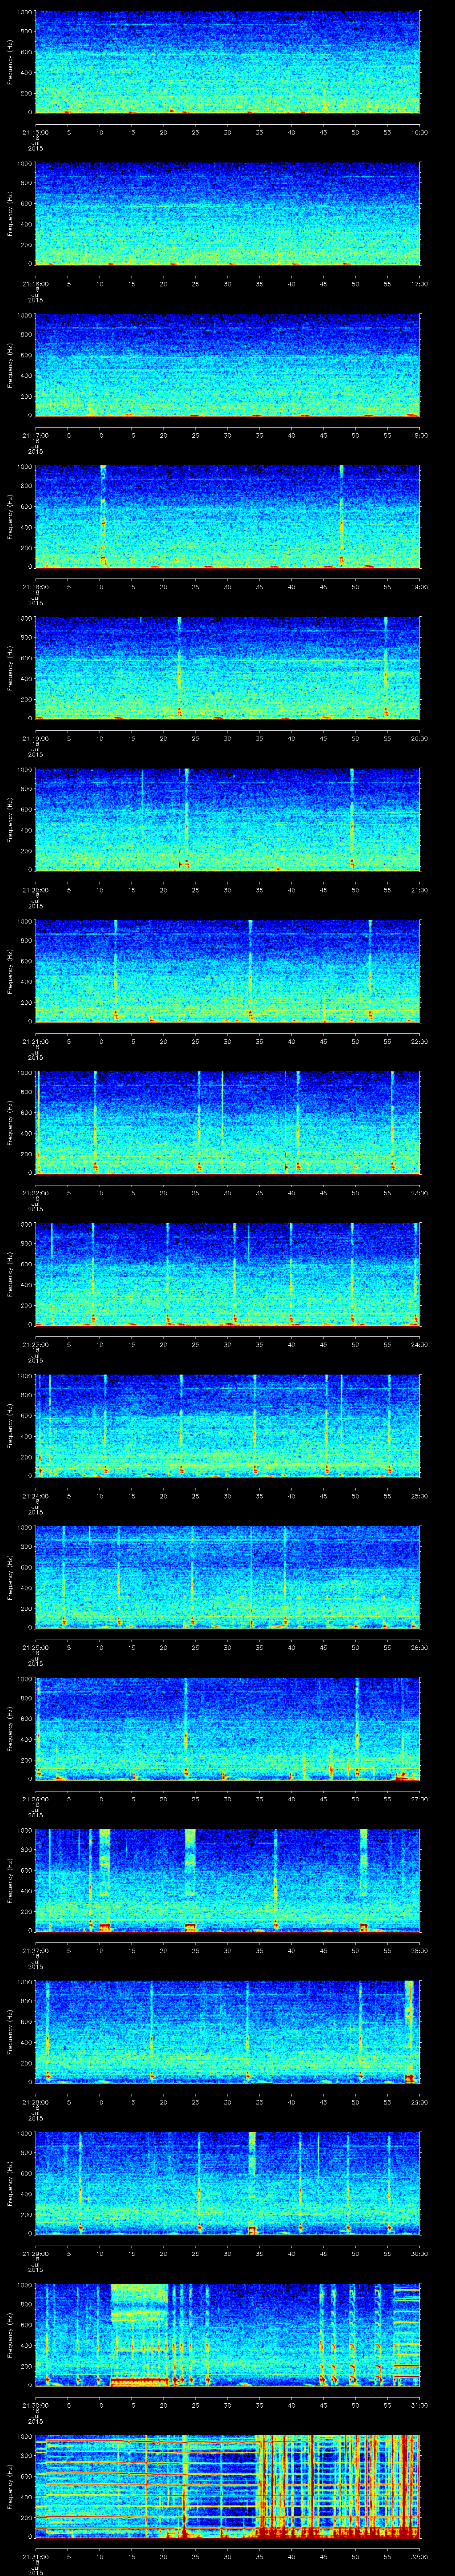Mark the long event at 15 s in 21:30:00 panel
The height and width of the screenshot is (2576, 455).
click(139, 2336)
